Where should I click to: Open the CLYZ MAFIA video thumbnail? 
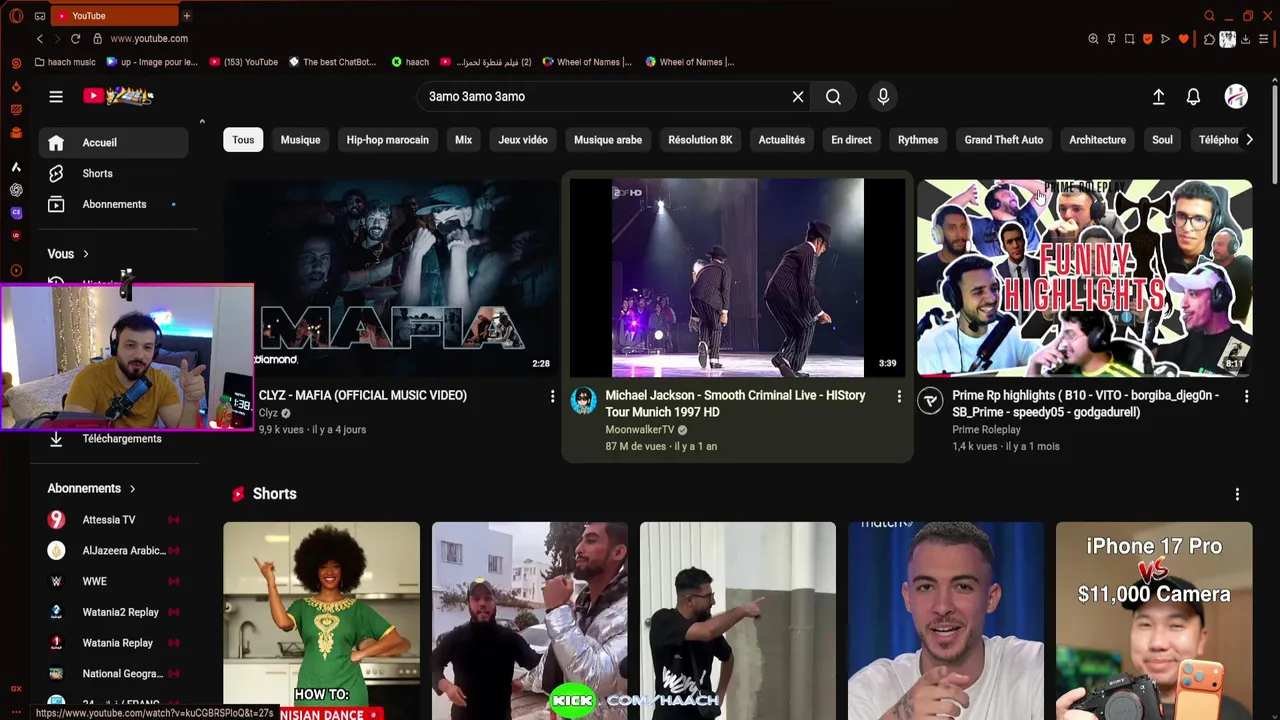tap(390, 278)
